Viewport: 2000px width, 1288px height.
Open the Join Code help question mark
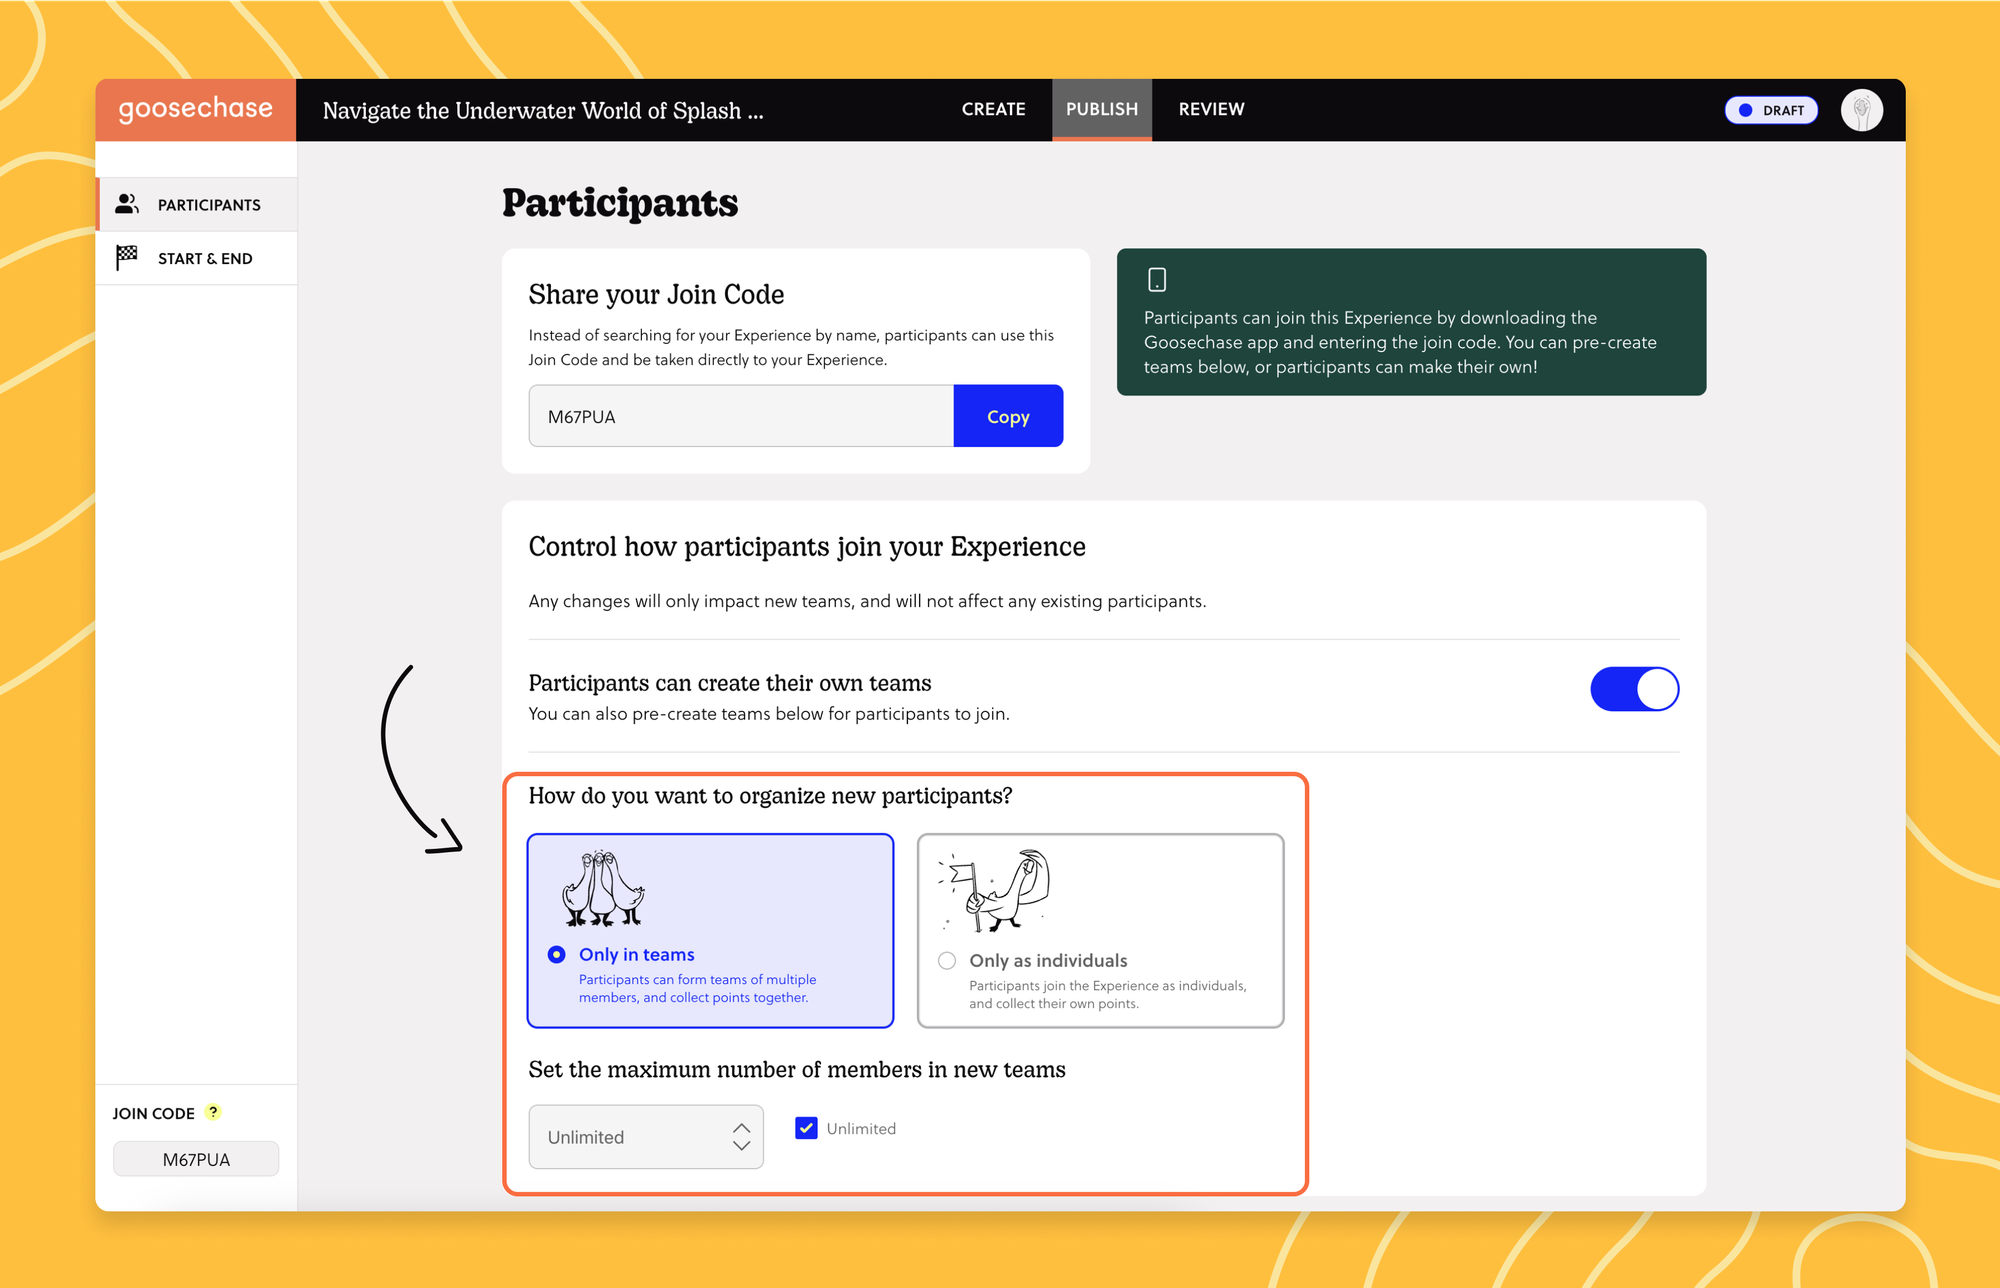(211, 1112)
